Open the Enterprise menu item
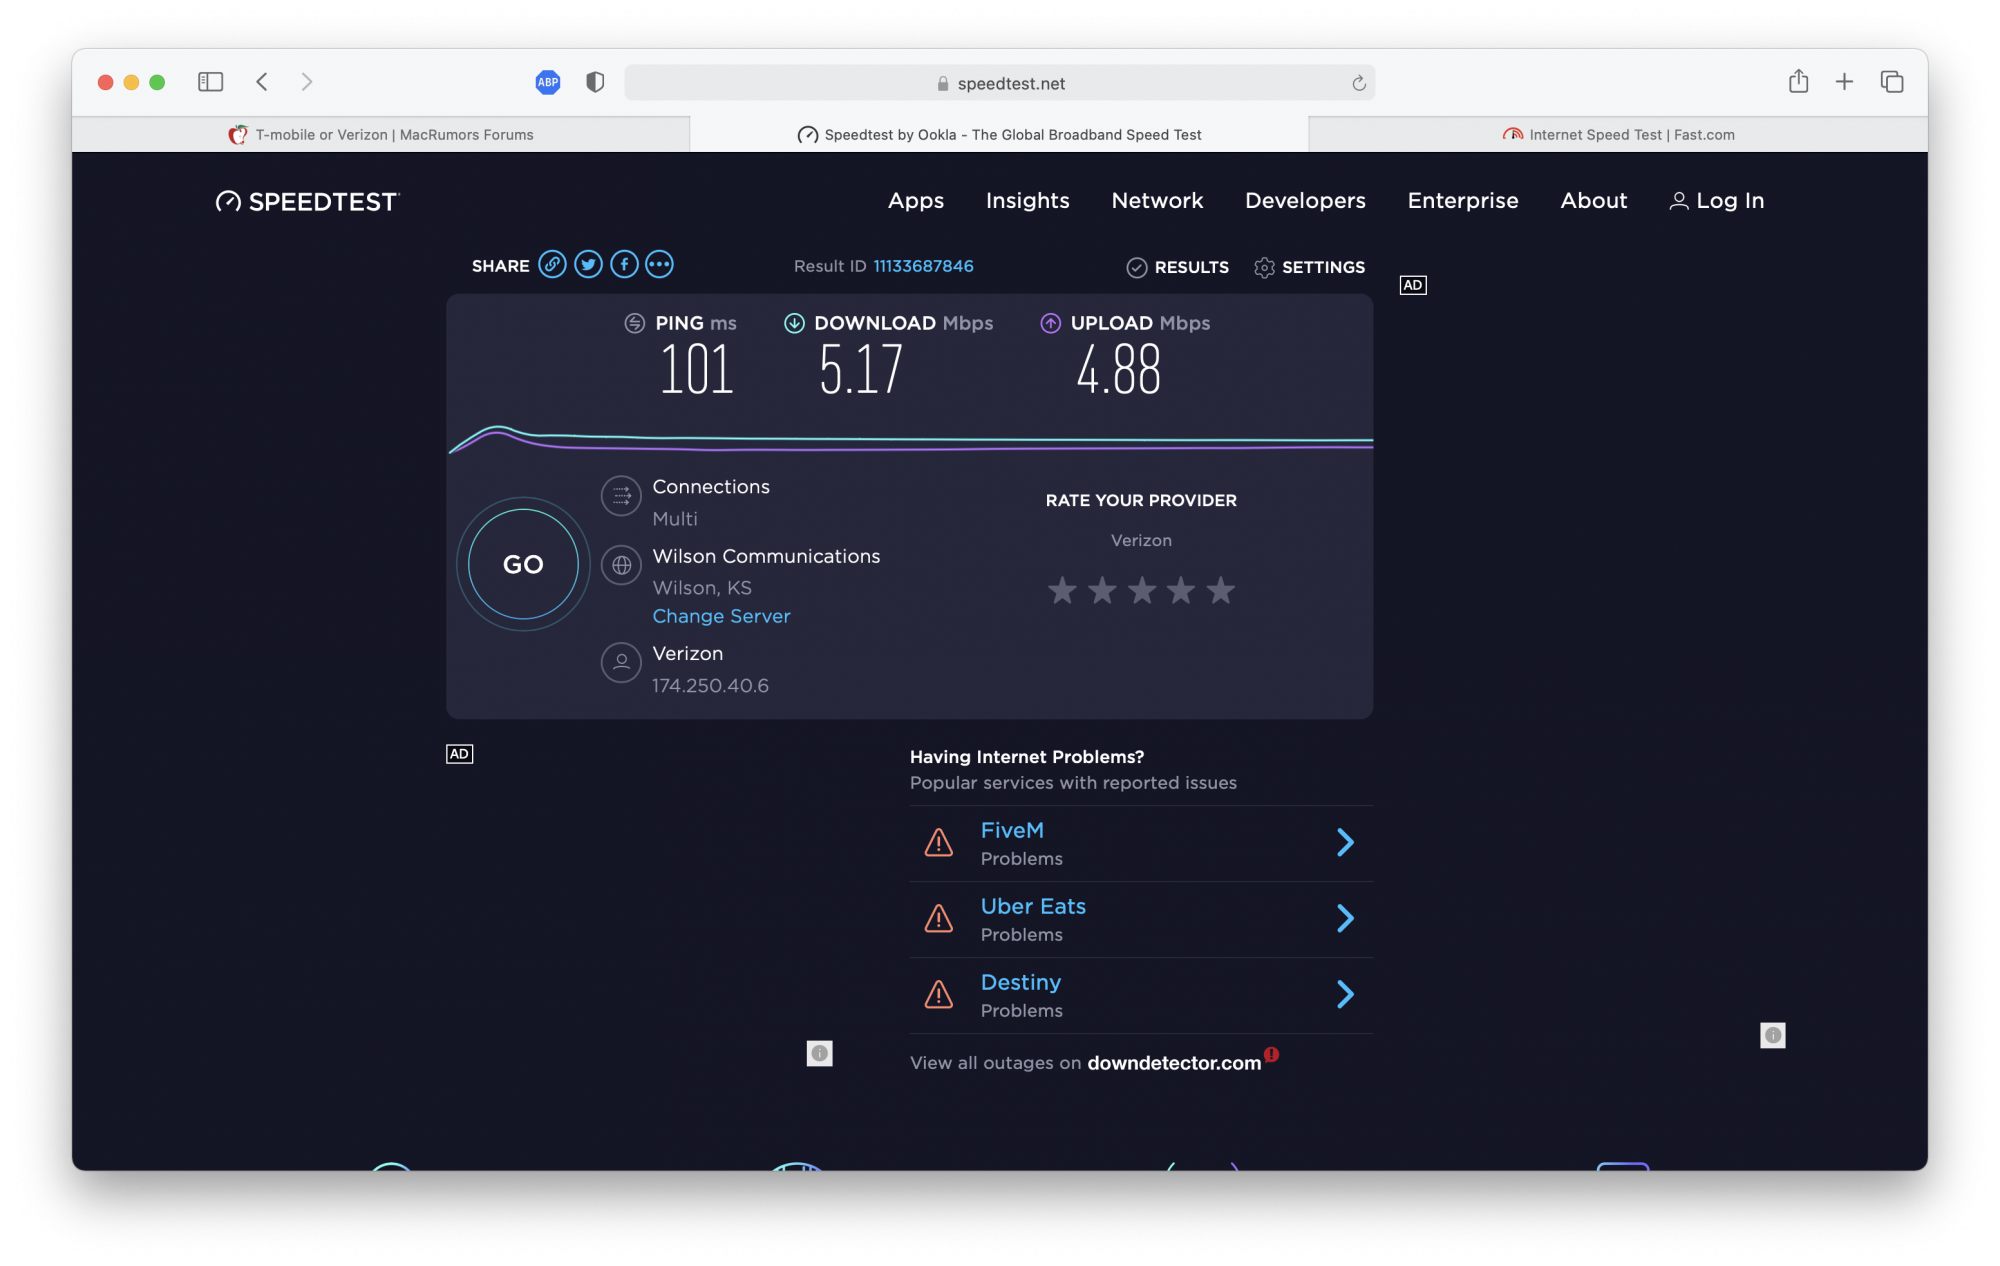2000x1266 pixels. click(1463, 201)
